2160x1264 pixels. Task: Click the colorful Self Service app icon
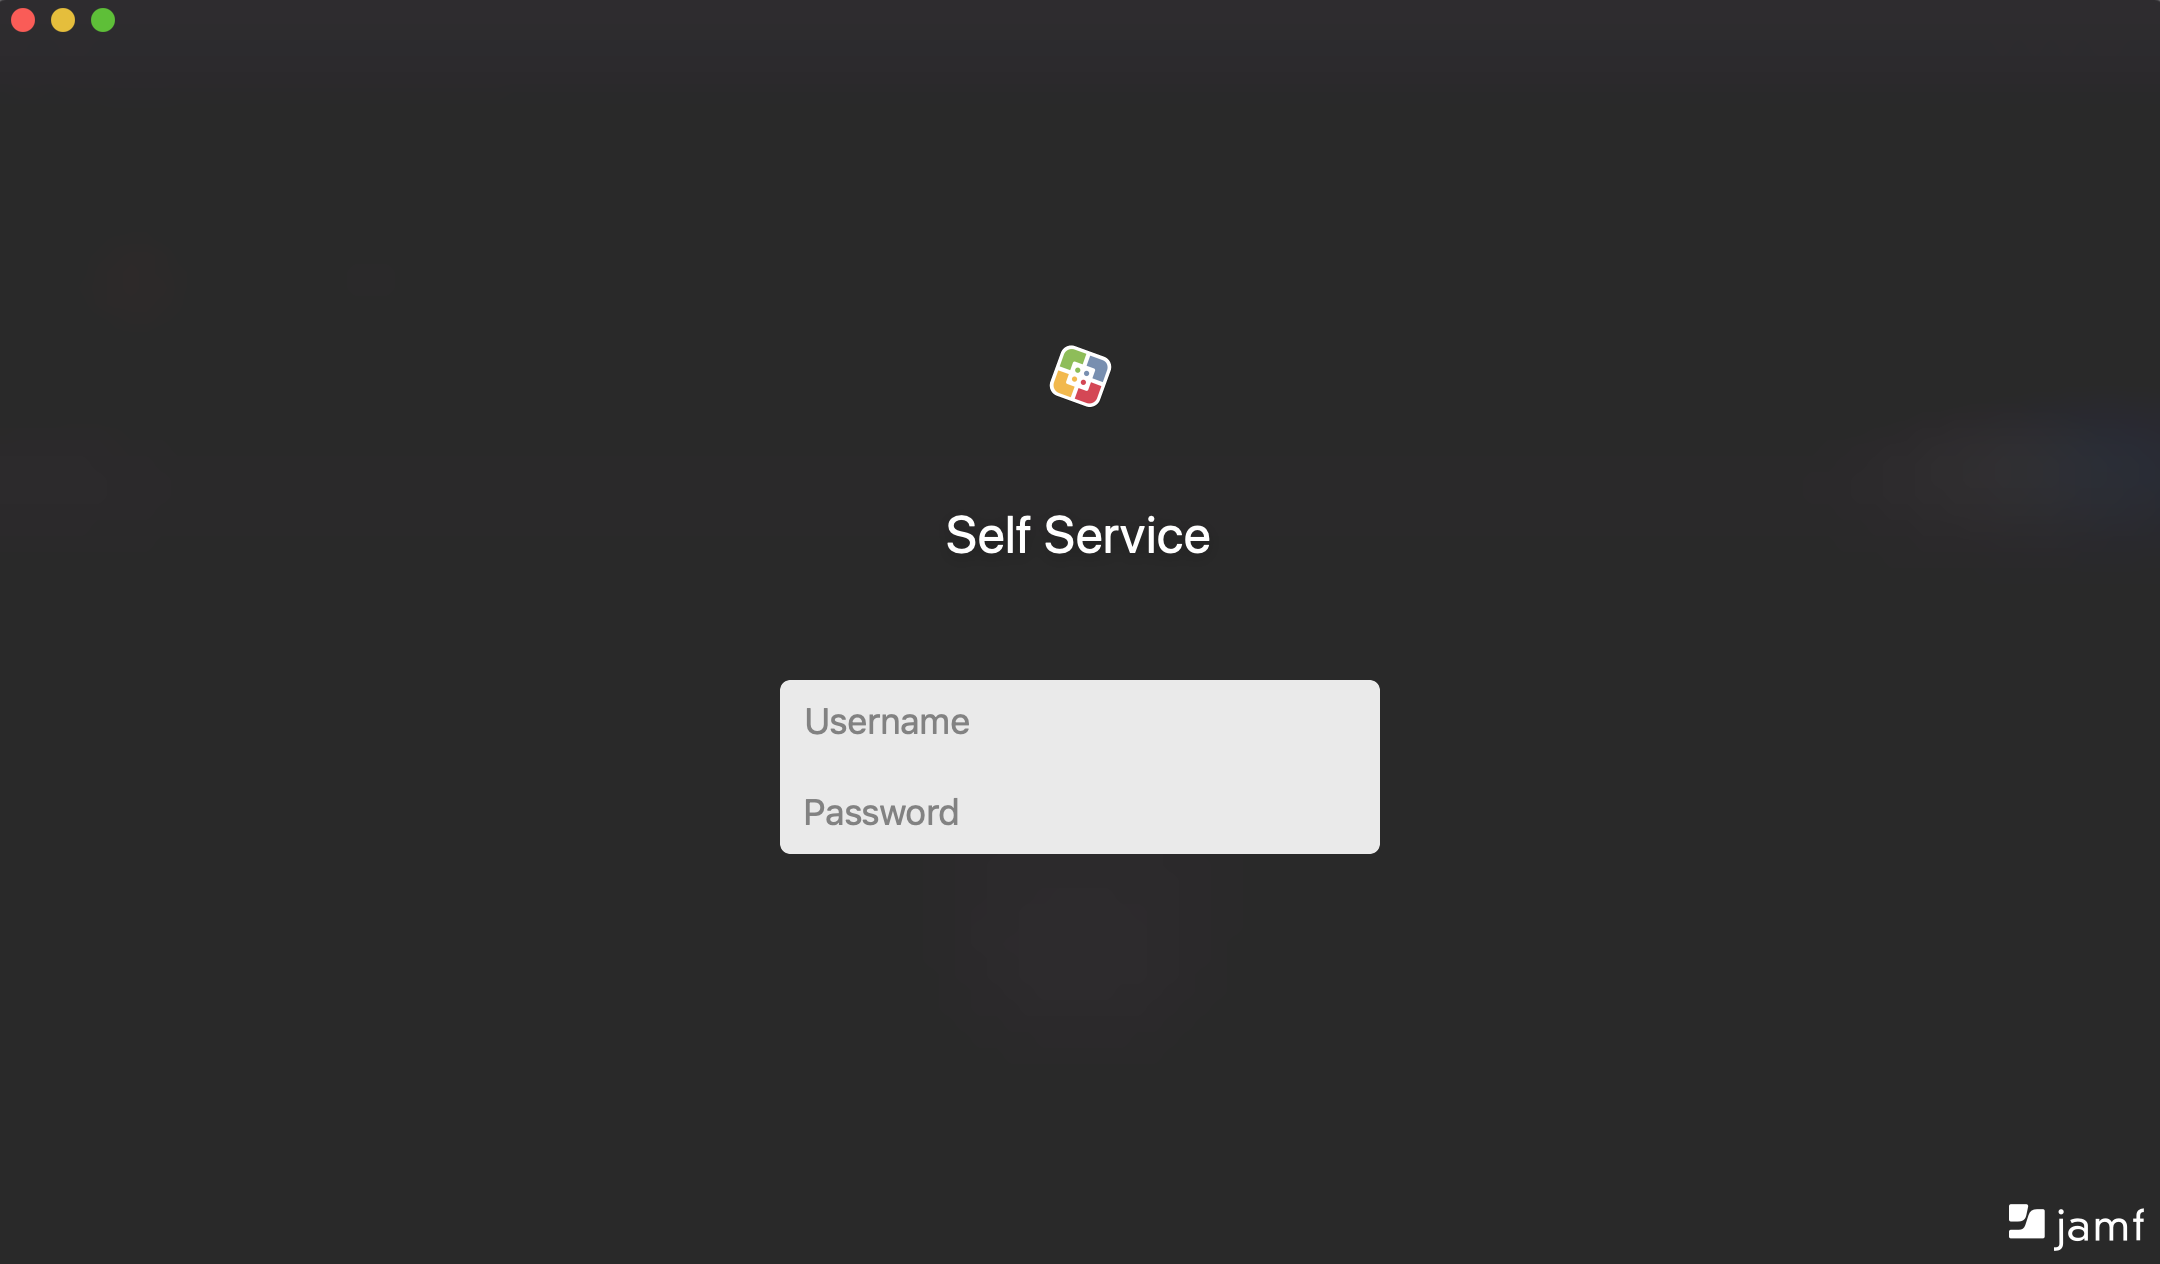1080,376
